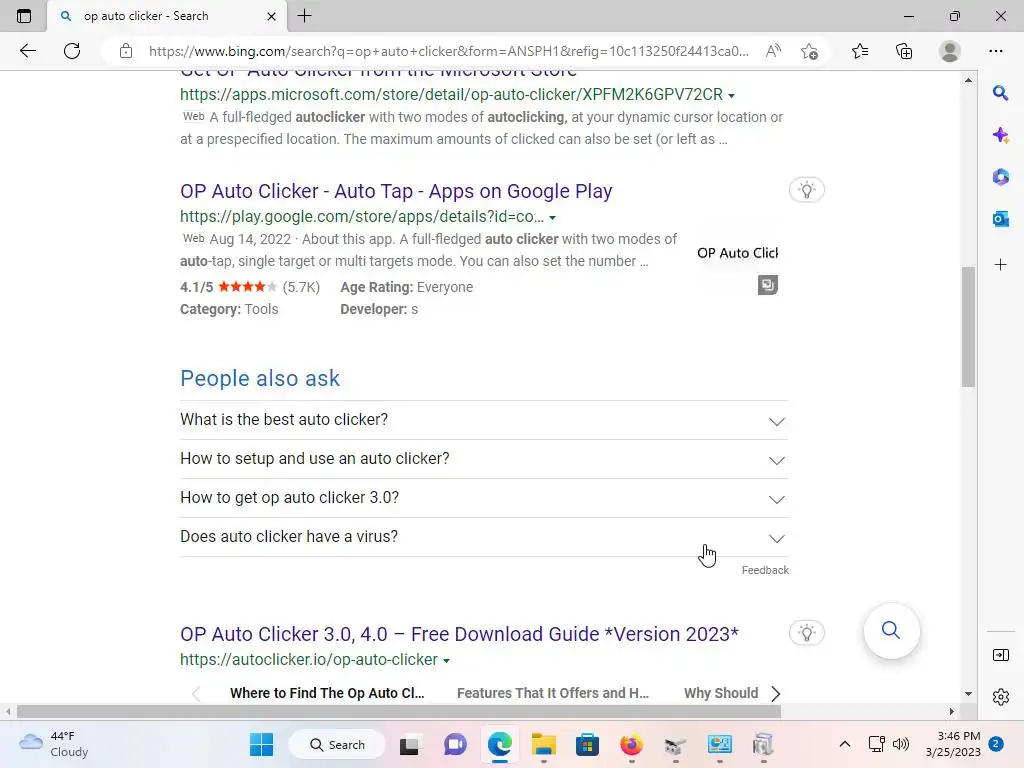
Task: Open Microsoft Store from taskbar
Action: (x=587, y=744)
